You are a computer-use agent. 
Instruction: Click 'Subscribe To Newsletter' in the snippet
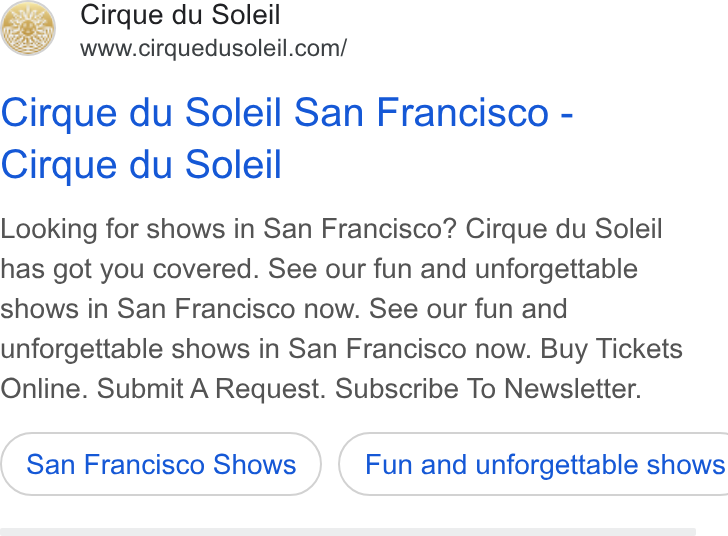(488, 388)
